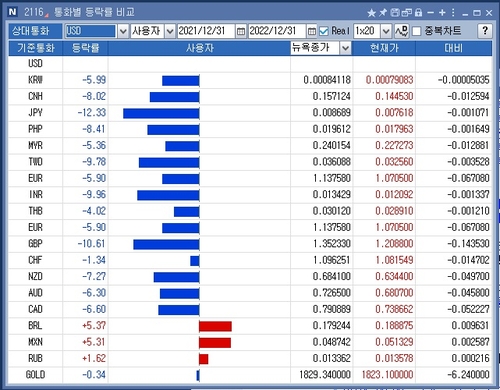Screen dimensions: 500x390
Task: Select the CAD currency row
Action: (250, 310)
